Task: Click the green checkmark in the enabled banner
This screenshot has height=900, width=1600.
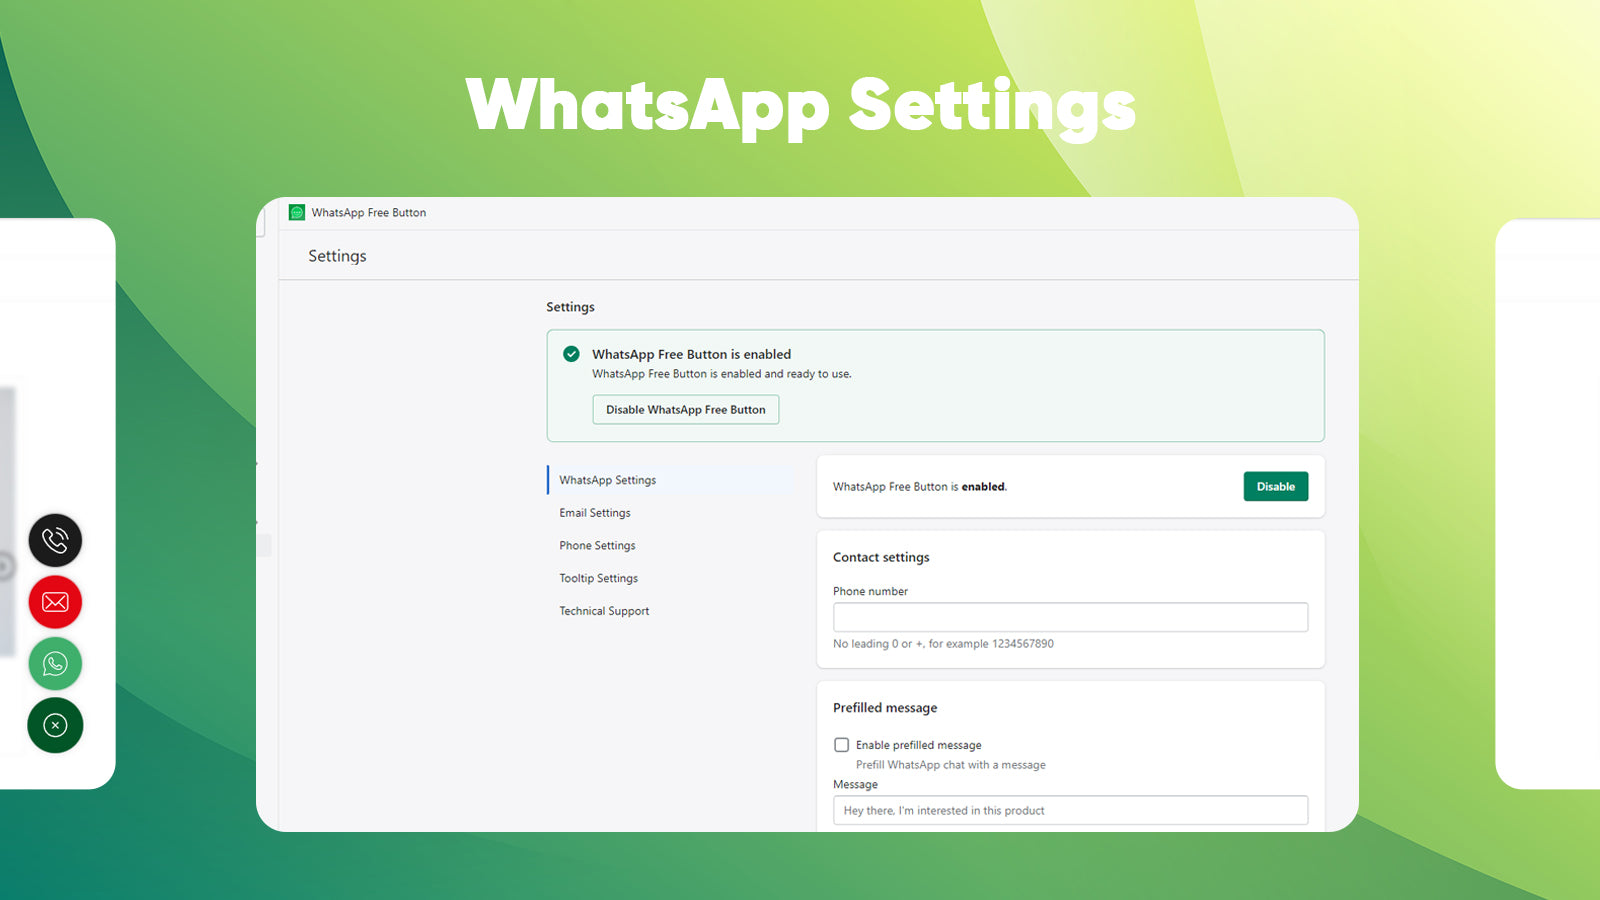Action: pyautogui.click(x=570, y=354)
